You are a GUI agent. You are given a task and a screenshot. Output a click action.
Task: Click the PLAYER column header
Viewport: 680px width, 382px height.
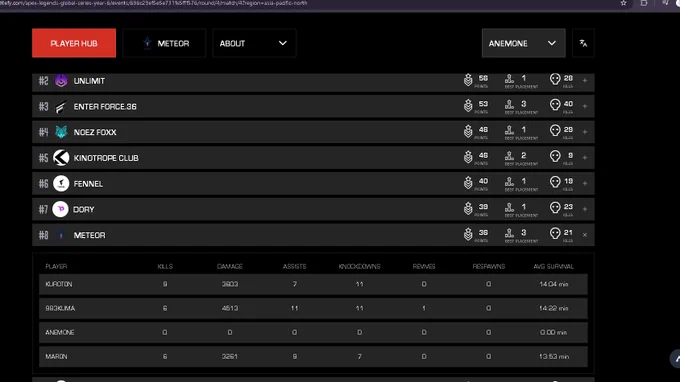point(56,266)
